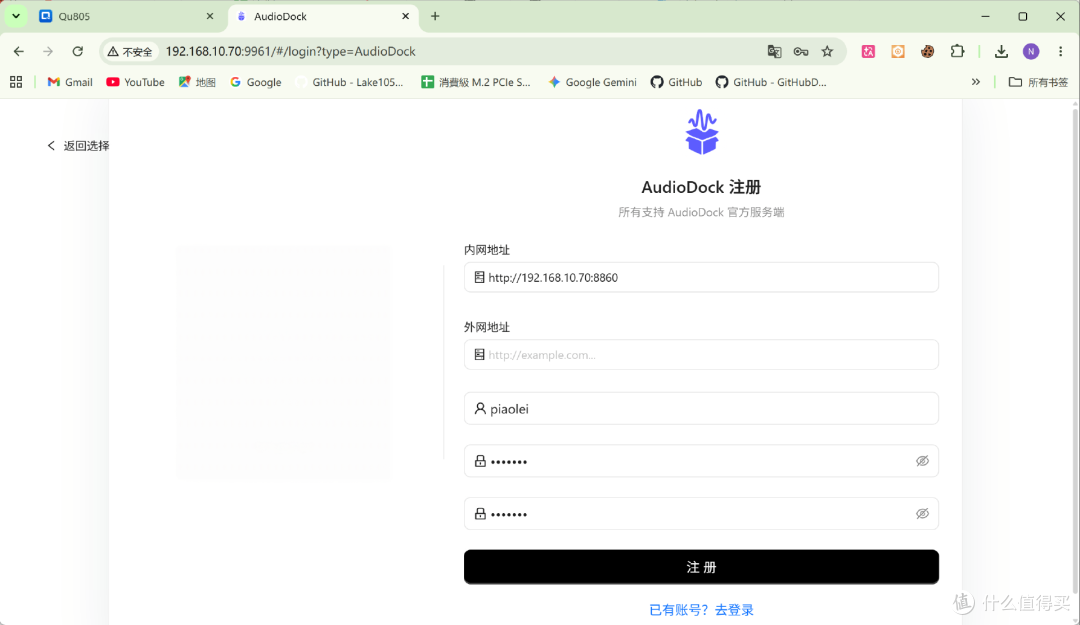Click the username field containing piaolei
The width and height of the screenshot is (1080, 625).
(701, 409)
